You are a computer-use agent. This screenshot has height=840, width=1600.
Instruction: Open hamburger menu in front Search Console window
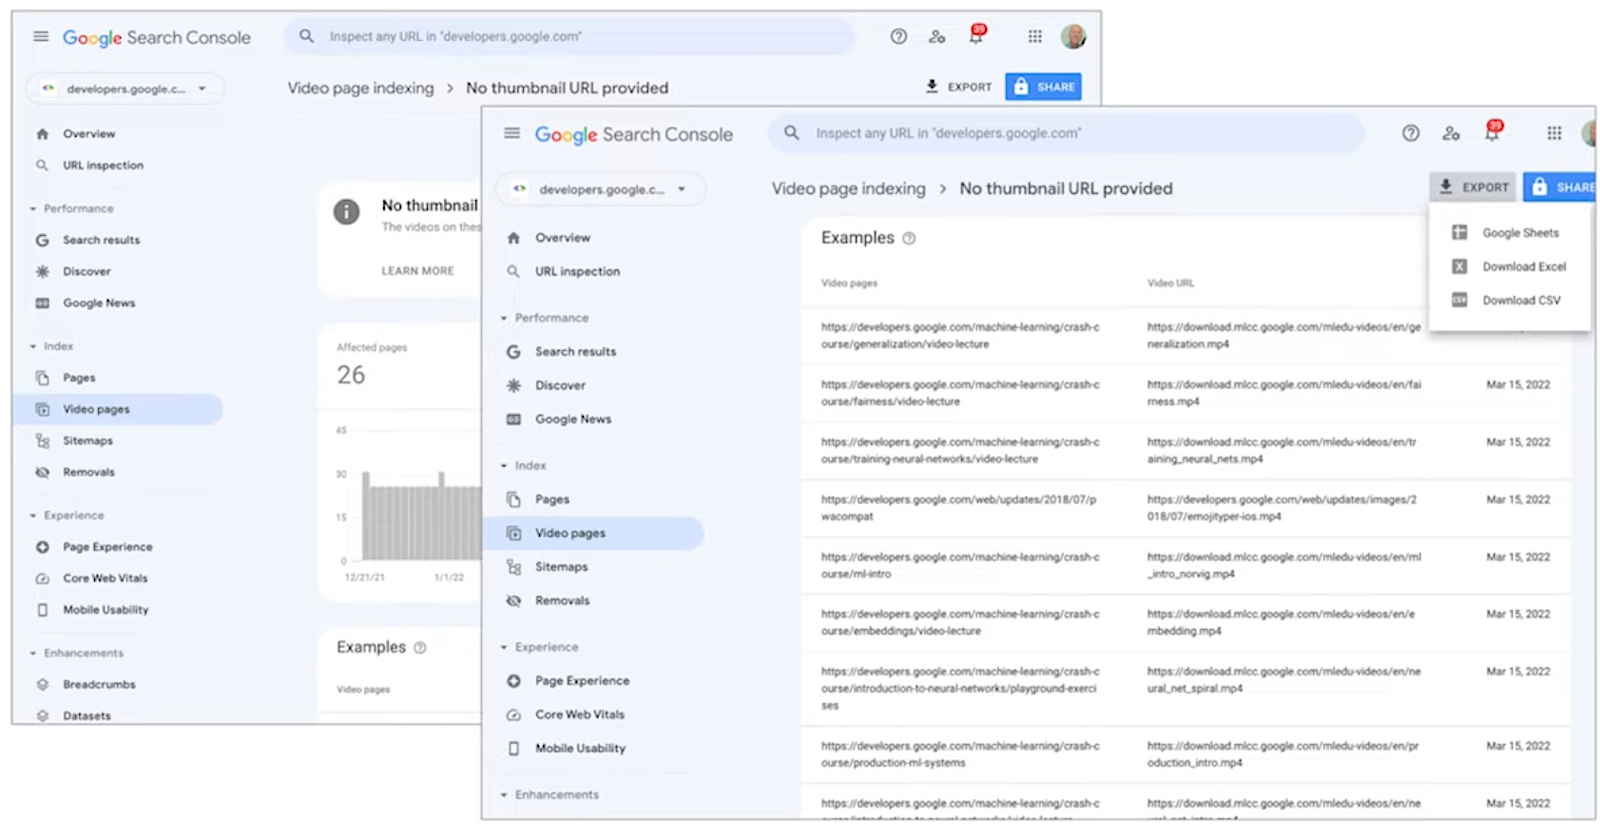point(512,133)
